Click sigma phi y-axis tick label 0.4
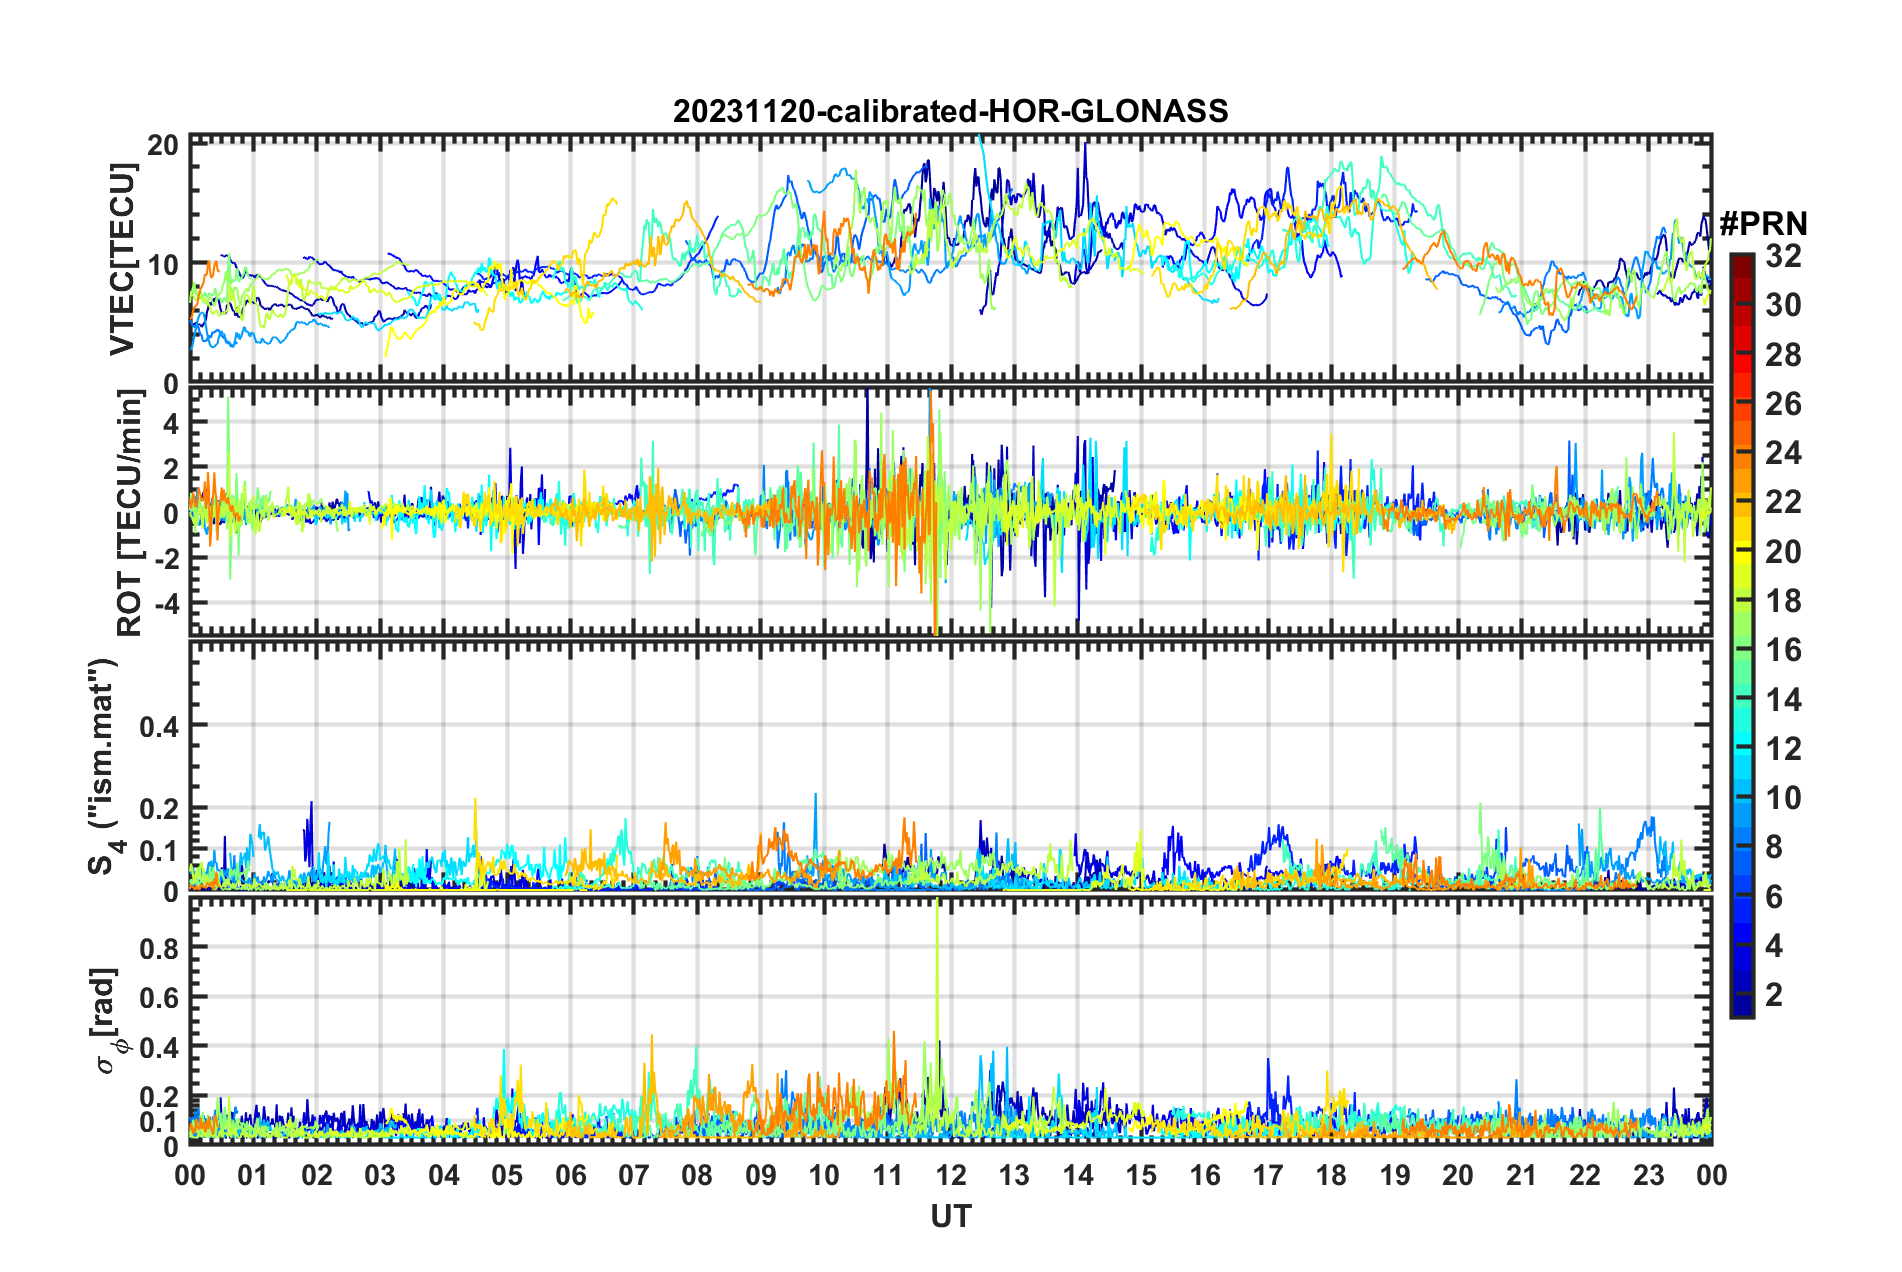 pyautogui.click(x=159, y=1047)
